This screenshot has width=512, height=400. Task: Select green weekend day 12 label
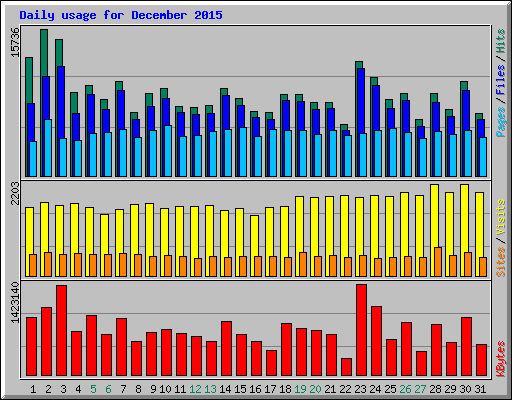coord(195,389)
